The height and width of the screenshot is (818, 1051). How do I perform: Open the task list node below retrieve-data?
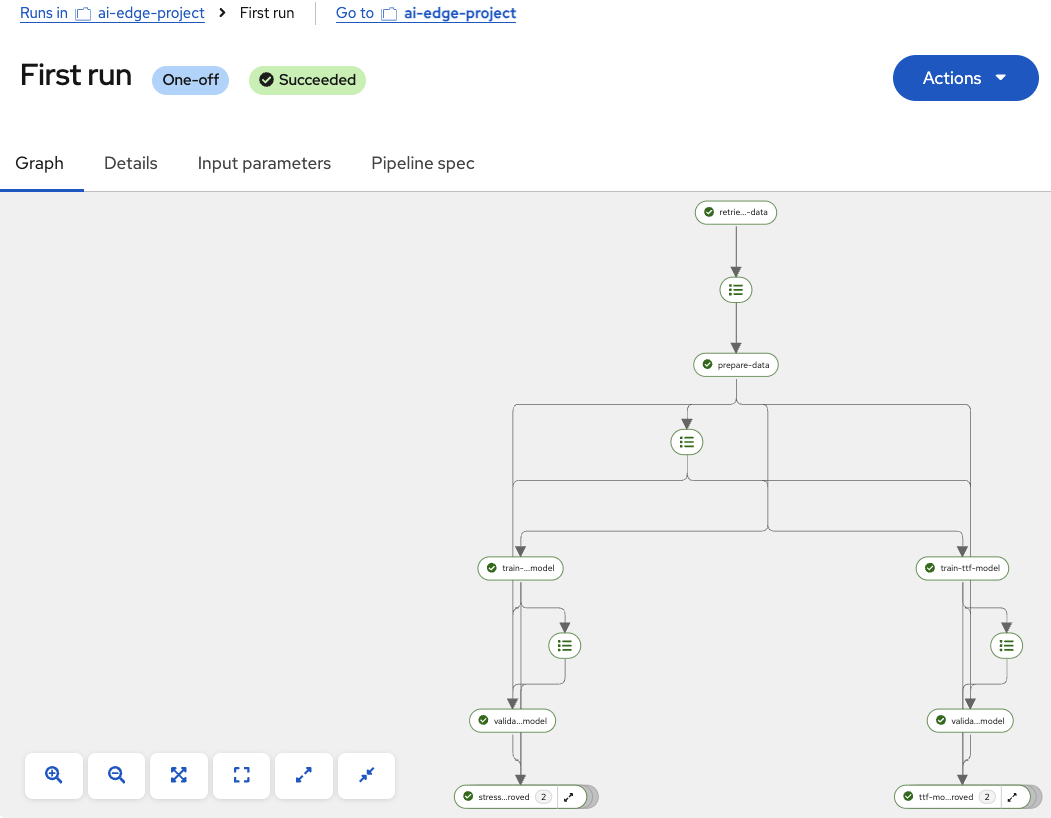pyautogui.click(x=735, y=289)
